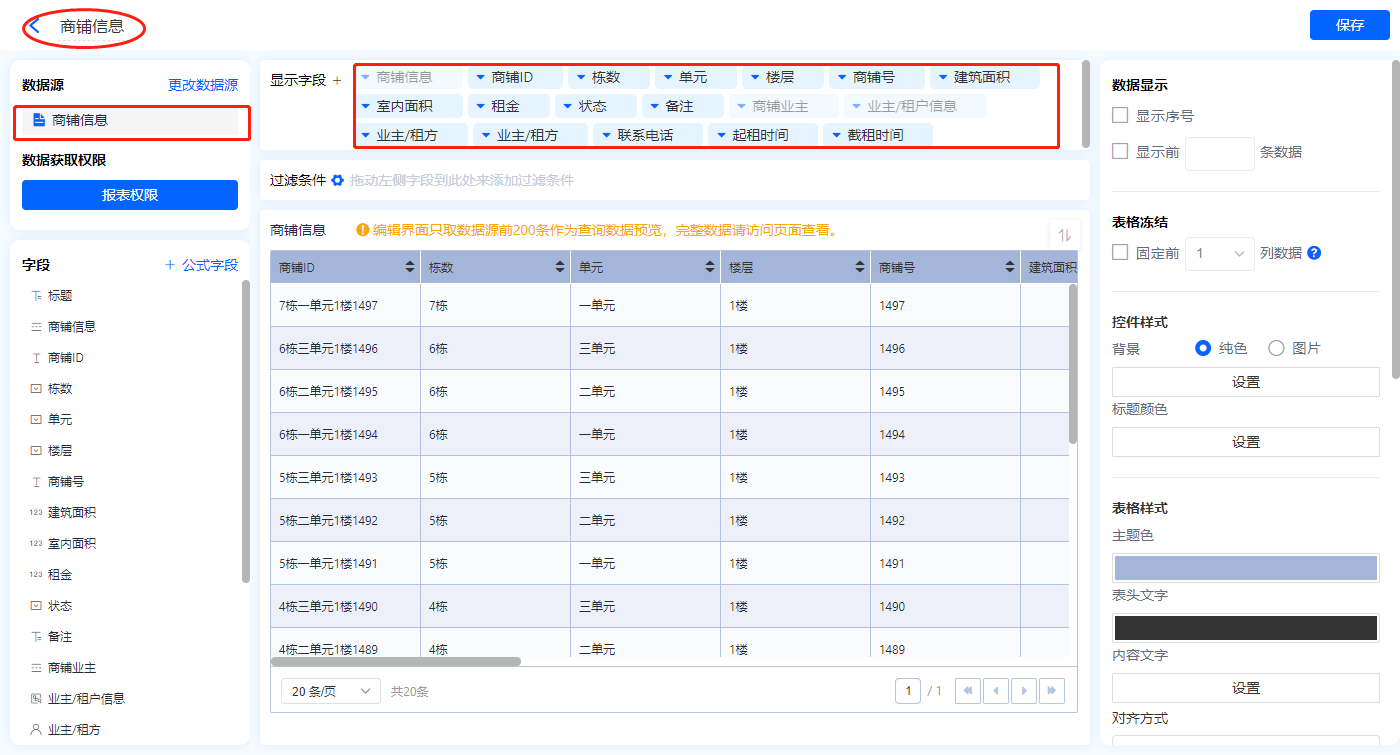Viewport: 1400px width, 755px height.
Task: Select the 建筑面积 field in field list
Action: tap(72, 513)
